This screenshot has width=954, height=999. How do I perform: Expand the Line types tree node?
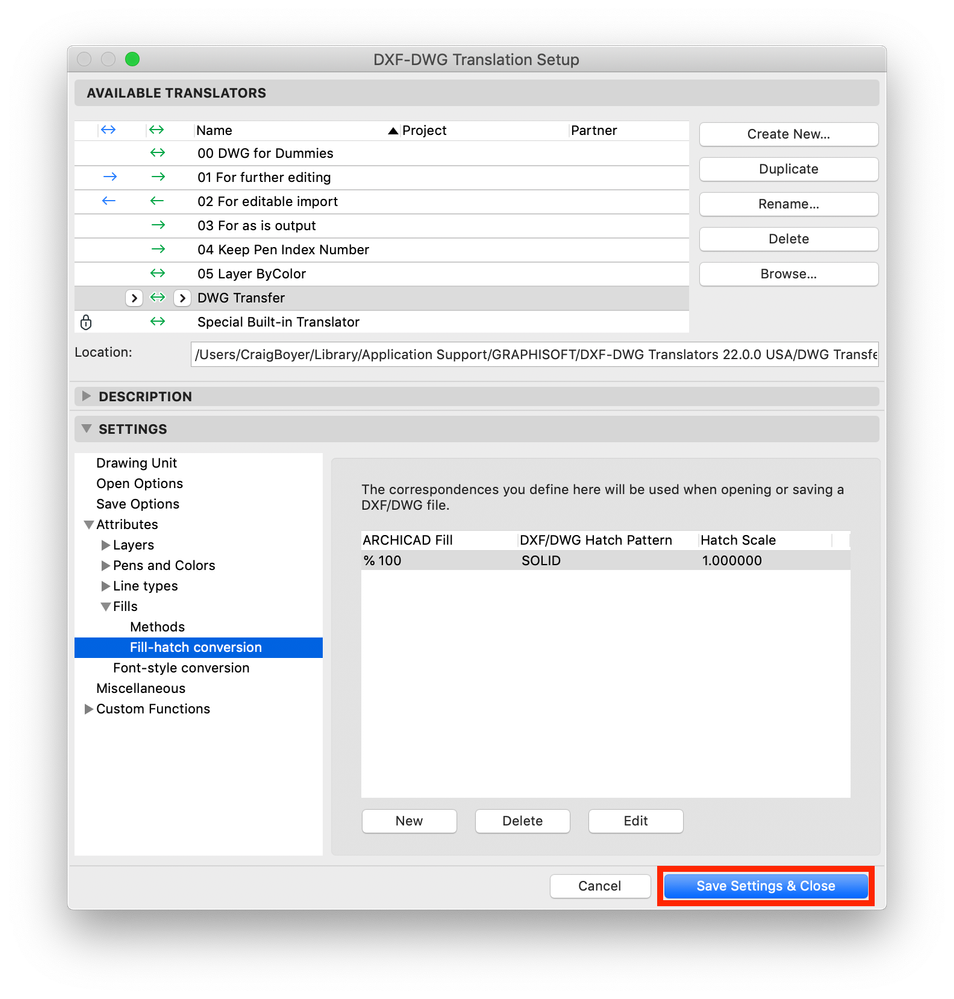105,586
